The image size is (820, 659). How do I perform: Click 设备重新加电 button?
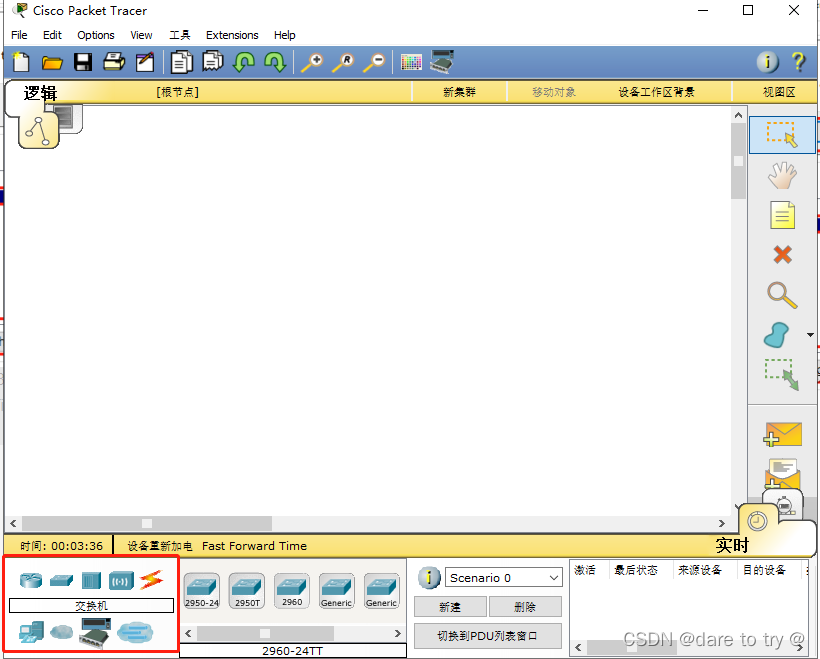coord(160,546)
